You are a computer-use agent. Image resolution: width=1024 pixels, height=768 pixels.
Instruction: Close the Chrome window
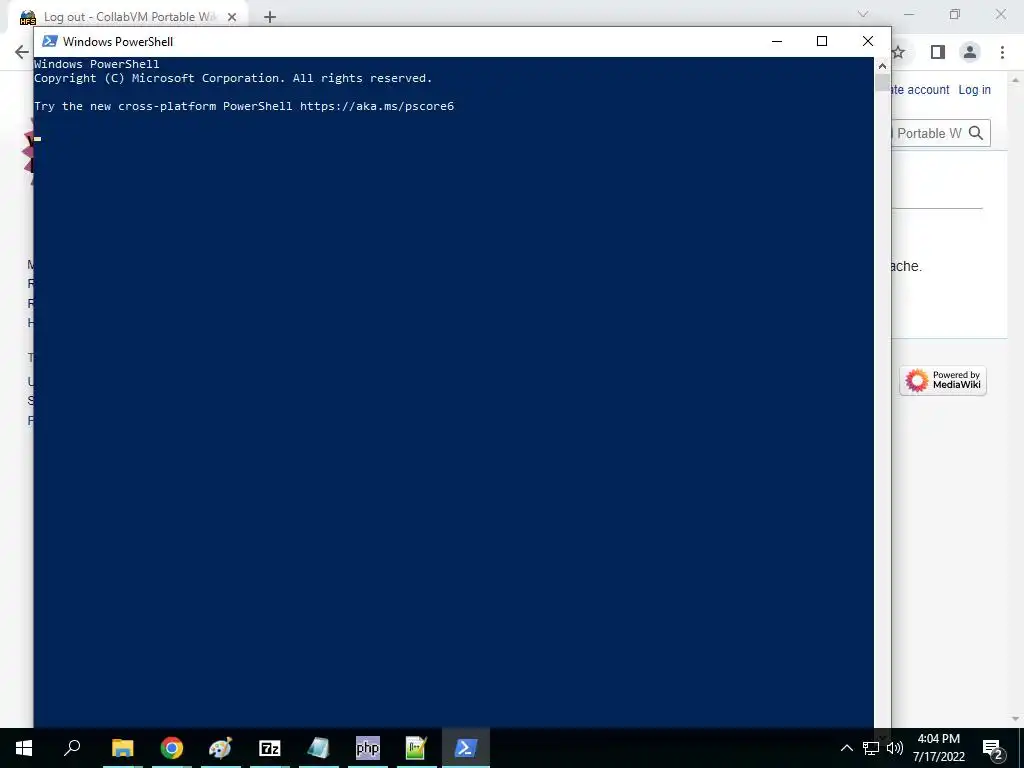(x=1000, y=14)
